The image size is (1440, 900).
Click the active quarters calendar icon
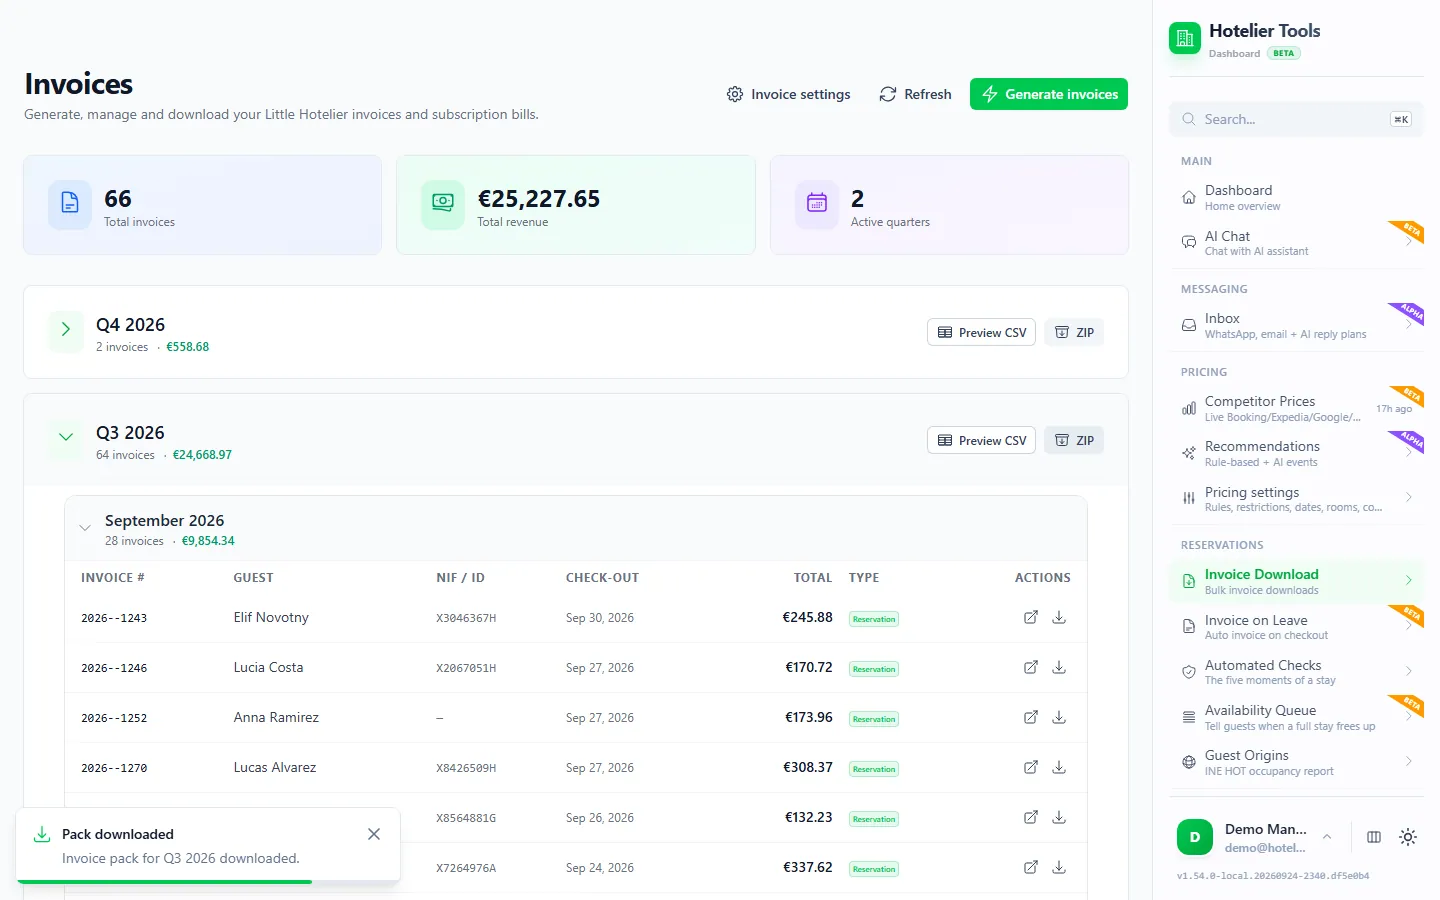[817, 203]
